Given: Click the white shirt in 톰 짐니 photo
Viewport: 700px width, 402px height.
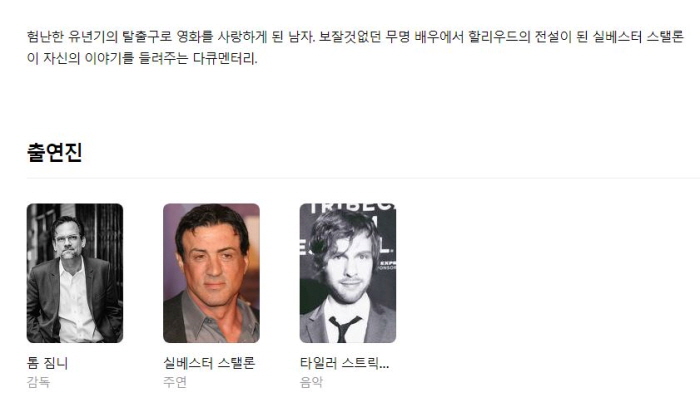Looking at the screenshot, I should 76,304.
